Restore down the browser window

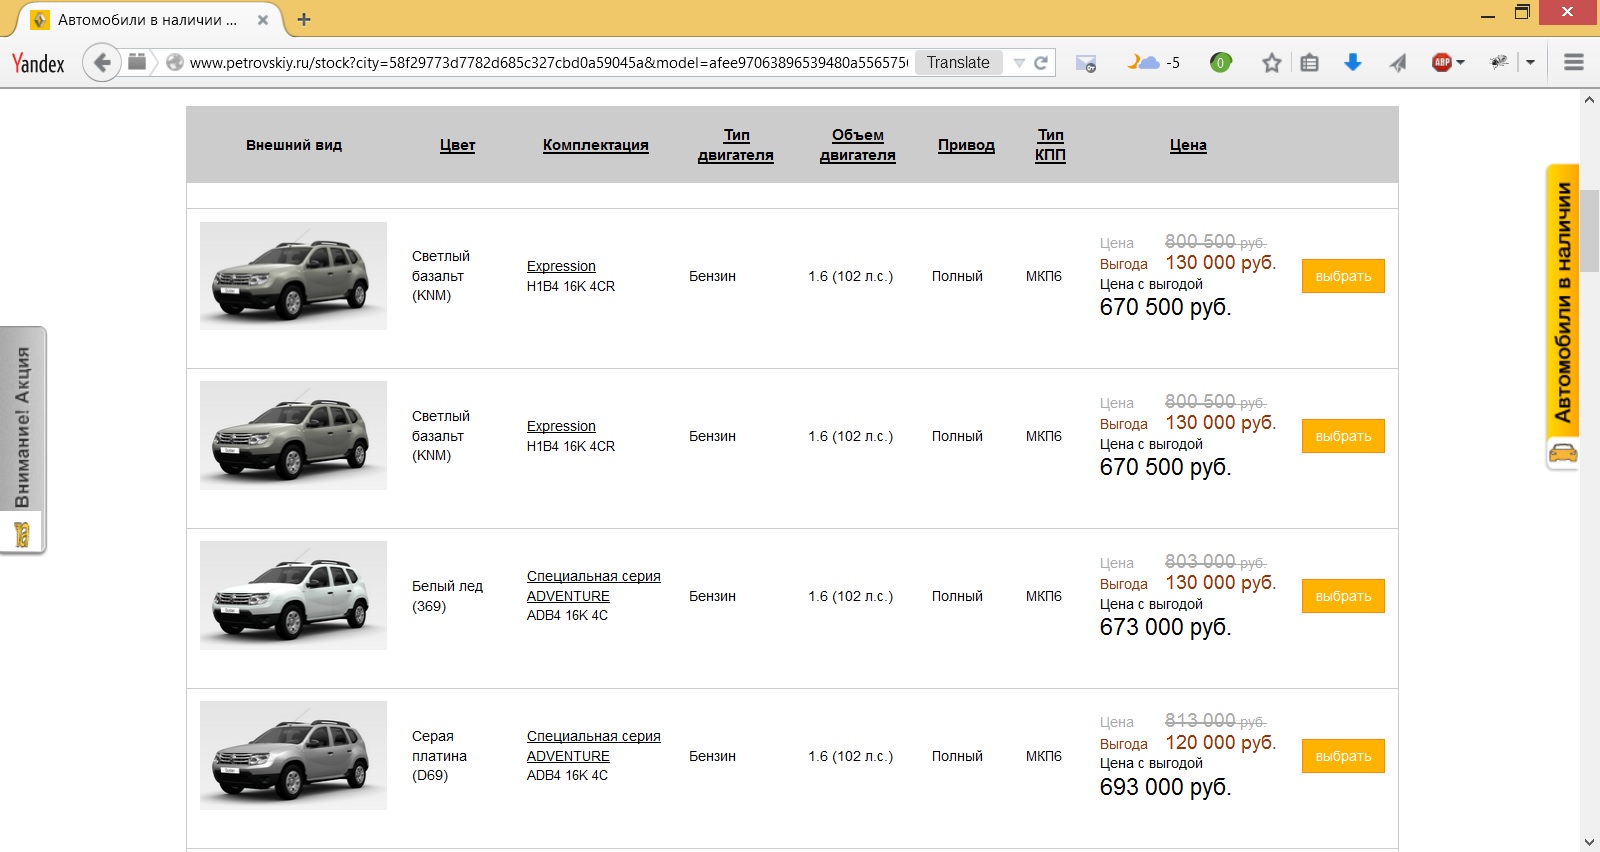[1522, 12]
